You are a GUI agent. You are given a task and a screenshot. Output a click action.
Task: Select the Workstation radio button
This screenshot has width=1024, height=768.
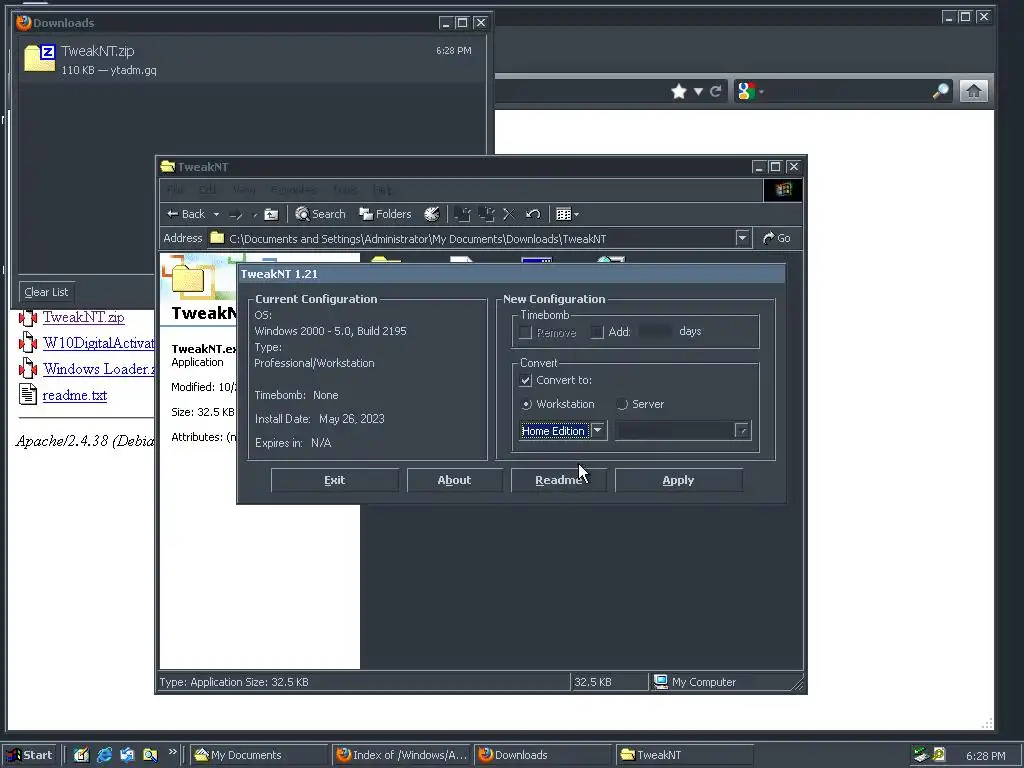[526, 404]
